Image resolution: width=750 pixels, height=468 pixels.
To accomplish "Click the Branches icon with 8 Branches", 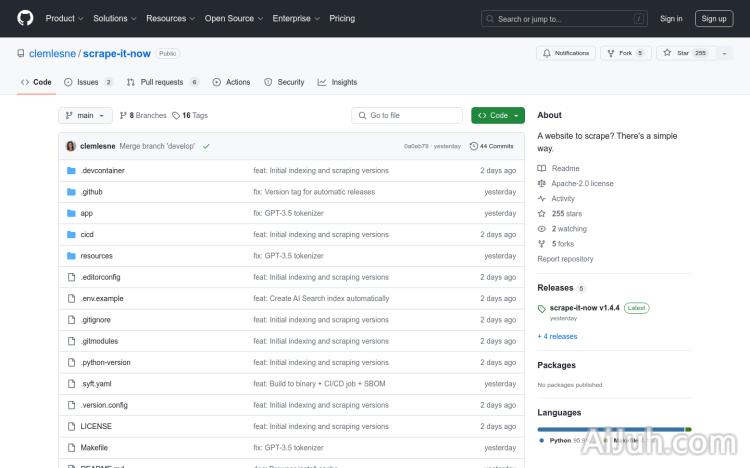I will 122,116.
